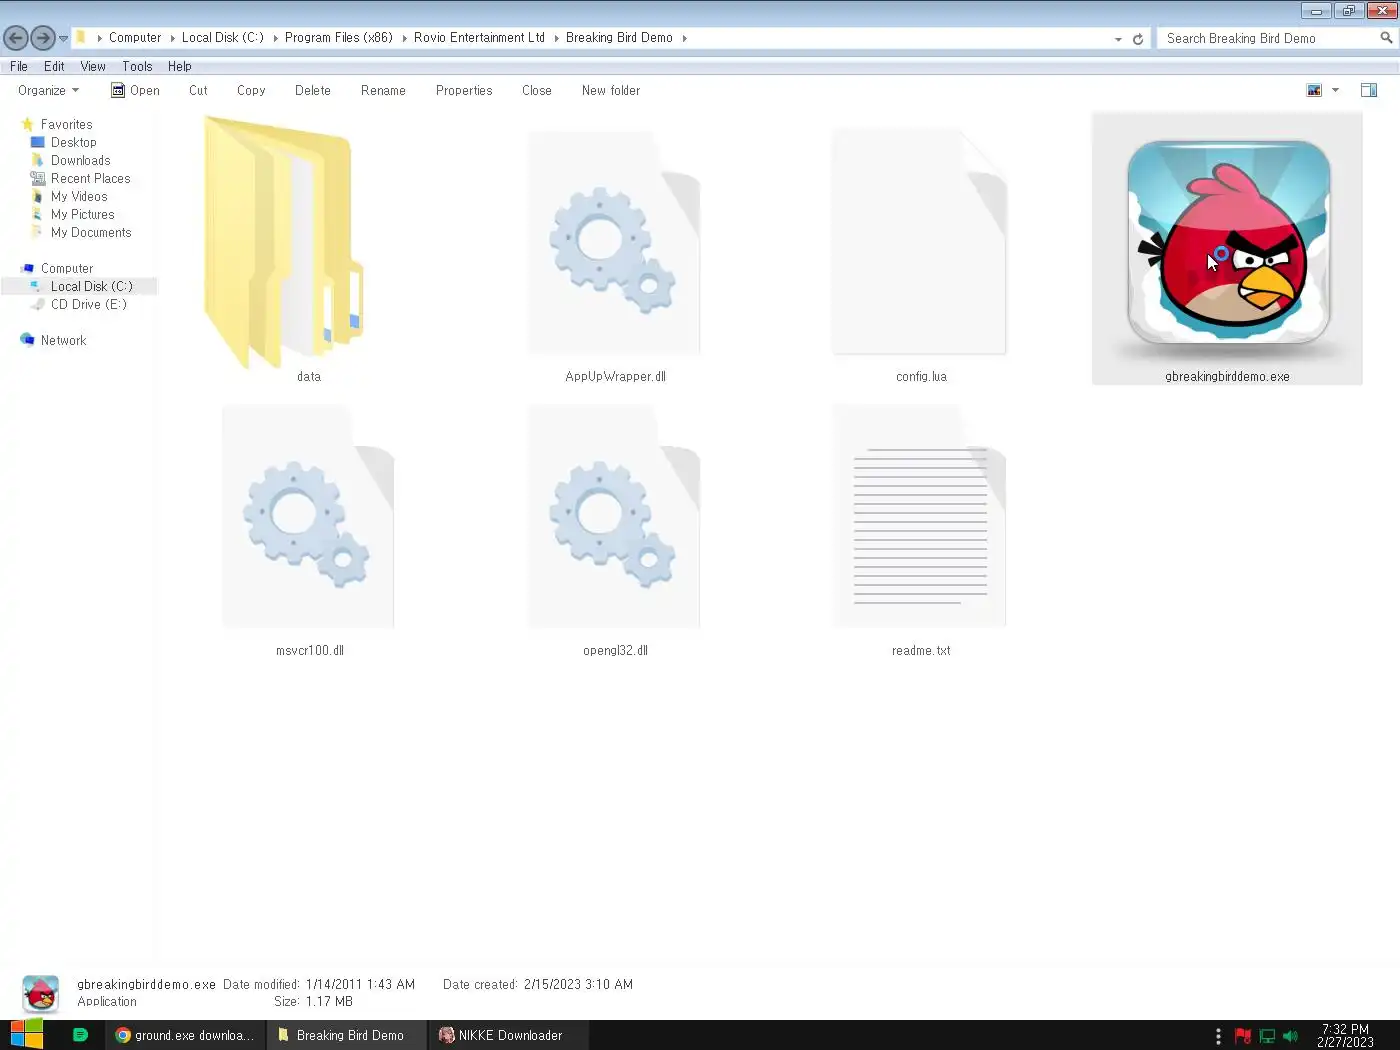Open Desktop in the sidebar
Image resolution: width=1400 pixels, height=1050 pixels.
point(74,142)
